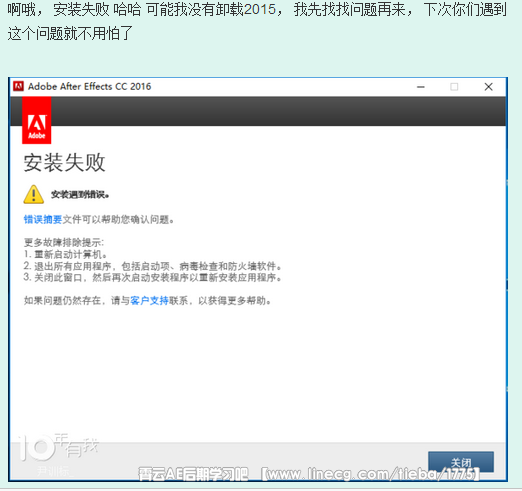Click the 安装失败 heading
The width and height of the screenshot is (522, 491).
pyautogui.click(x=64, y=163)
